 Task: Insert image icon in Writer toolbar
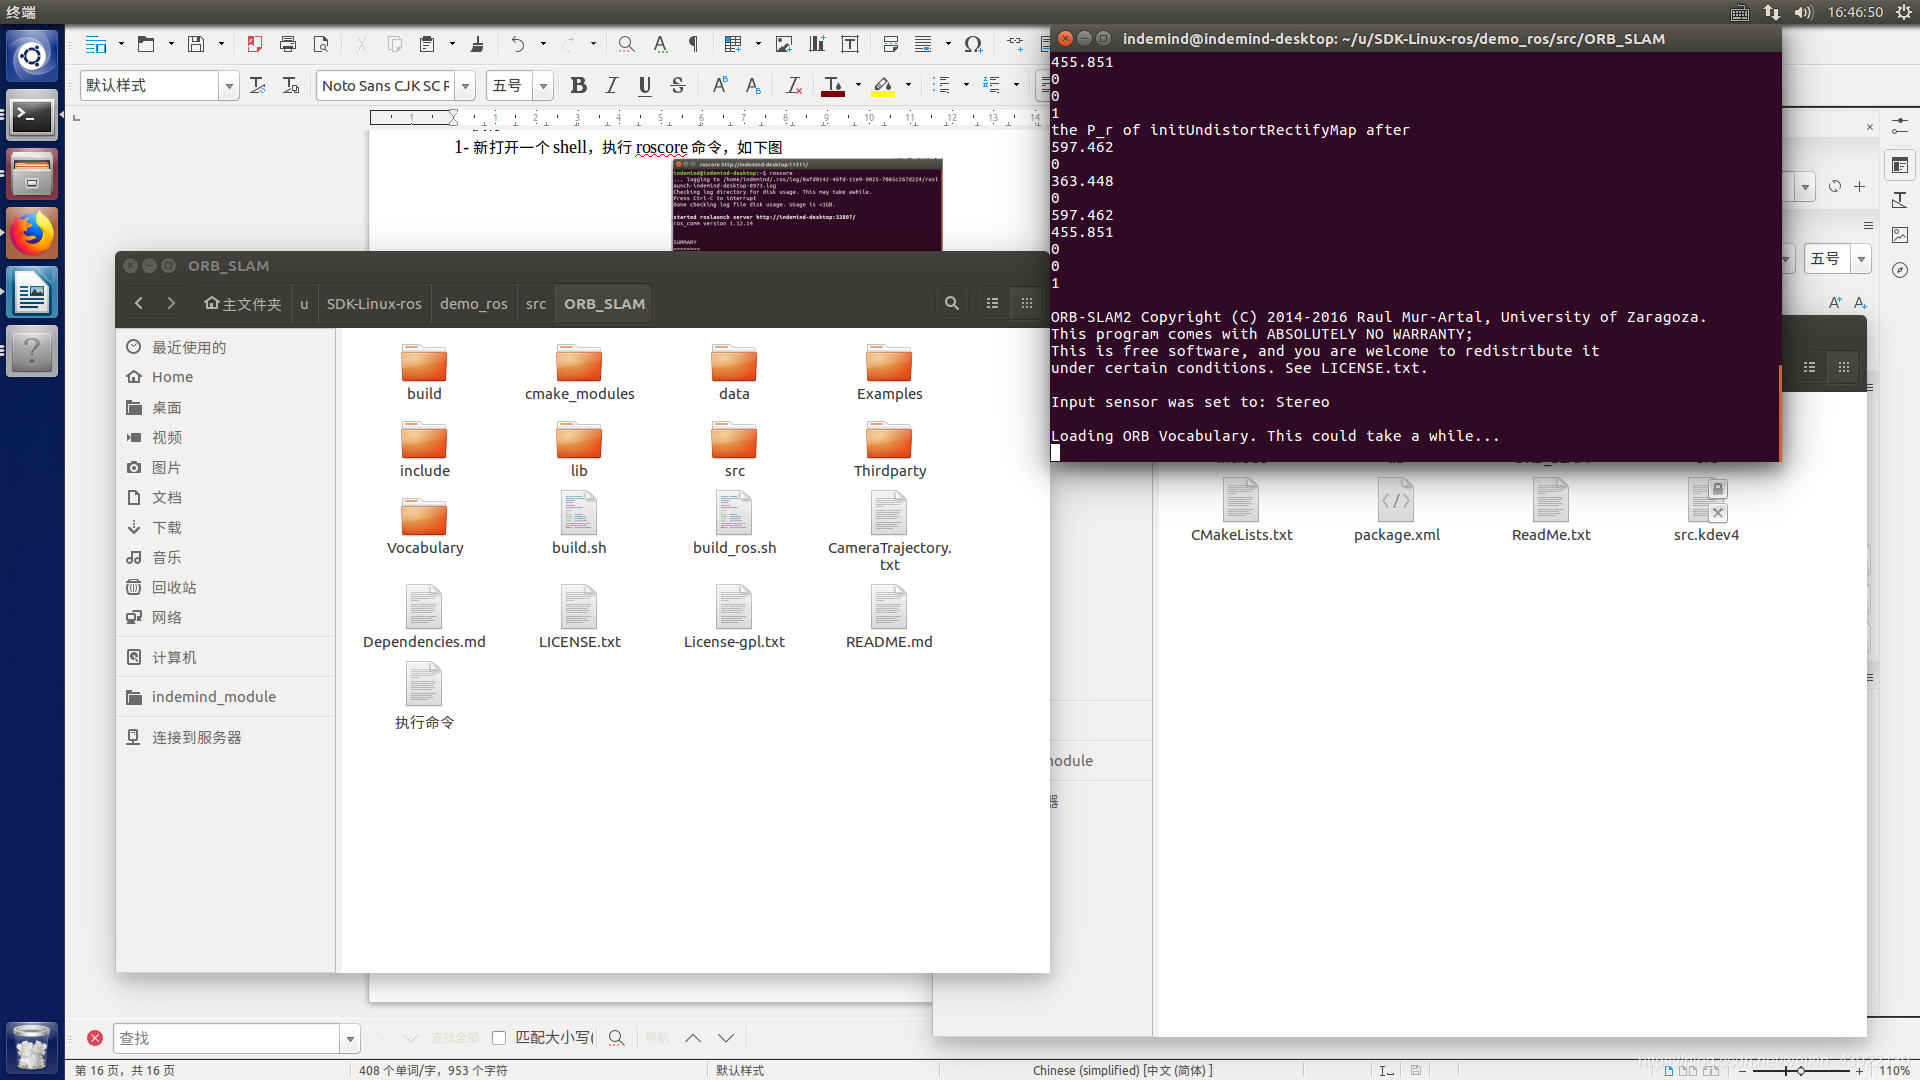click(x=784, y=44)
